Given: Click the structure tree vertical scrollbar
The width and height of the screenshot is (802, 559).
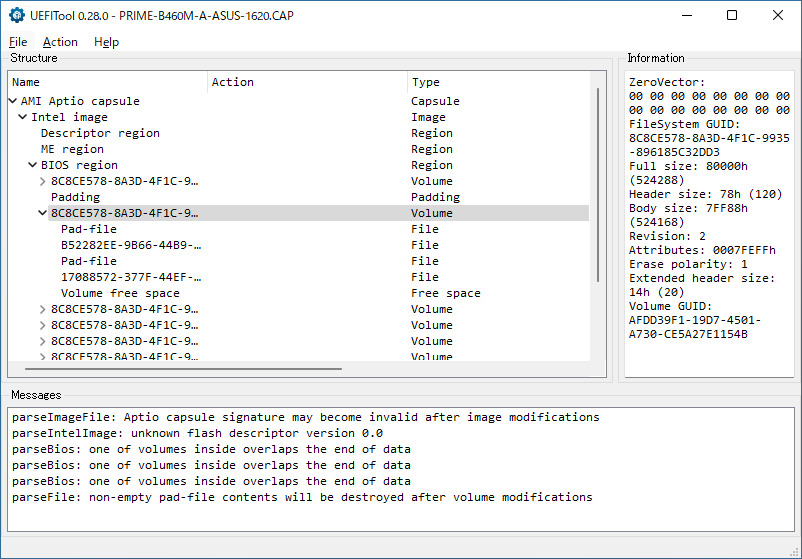Looking at the screenshot, I should [597, 185].
